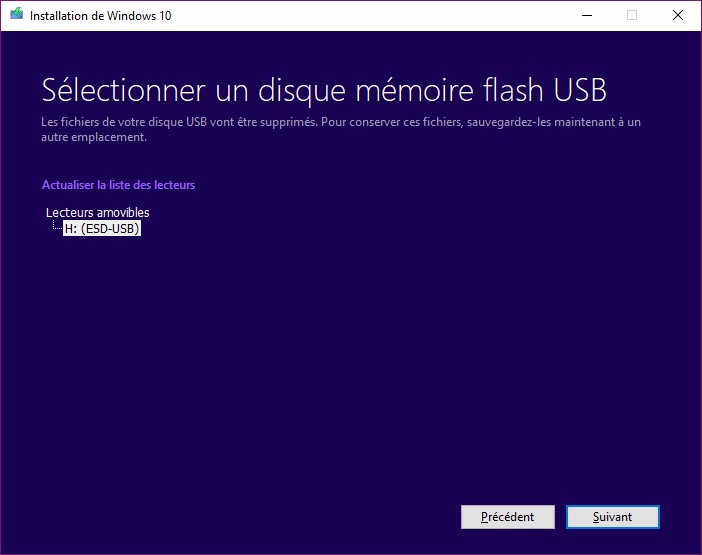
Task: Go back with the Précédent button
Action: click(507, 517)
